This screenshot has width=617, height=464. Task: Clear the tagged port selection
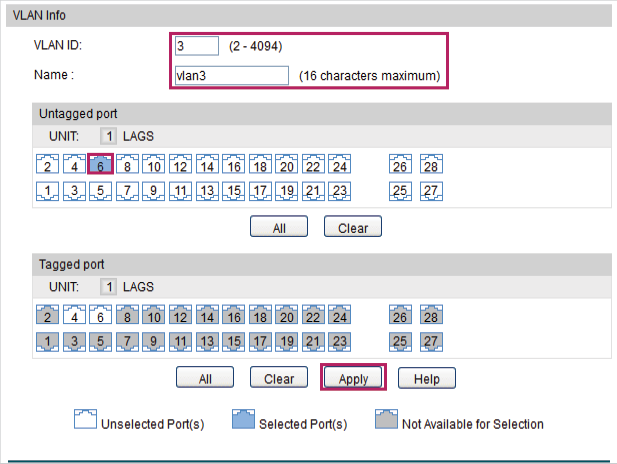pyautogui.click(x=279, y=378)
